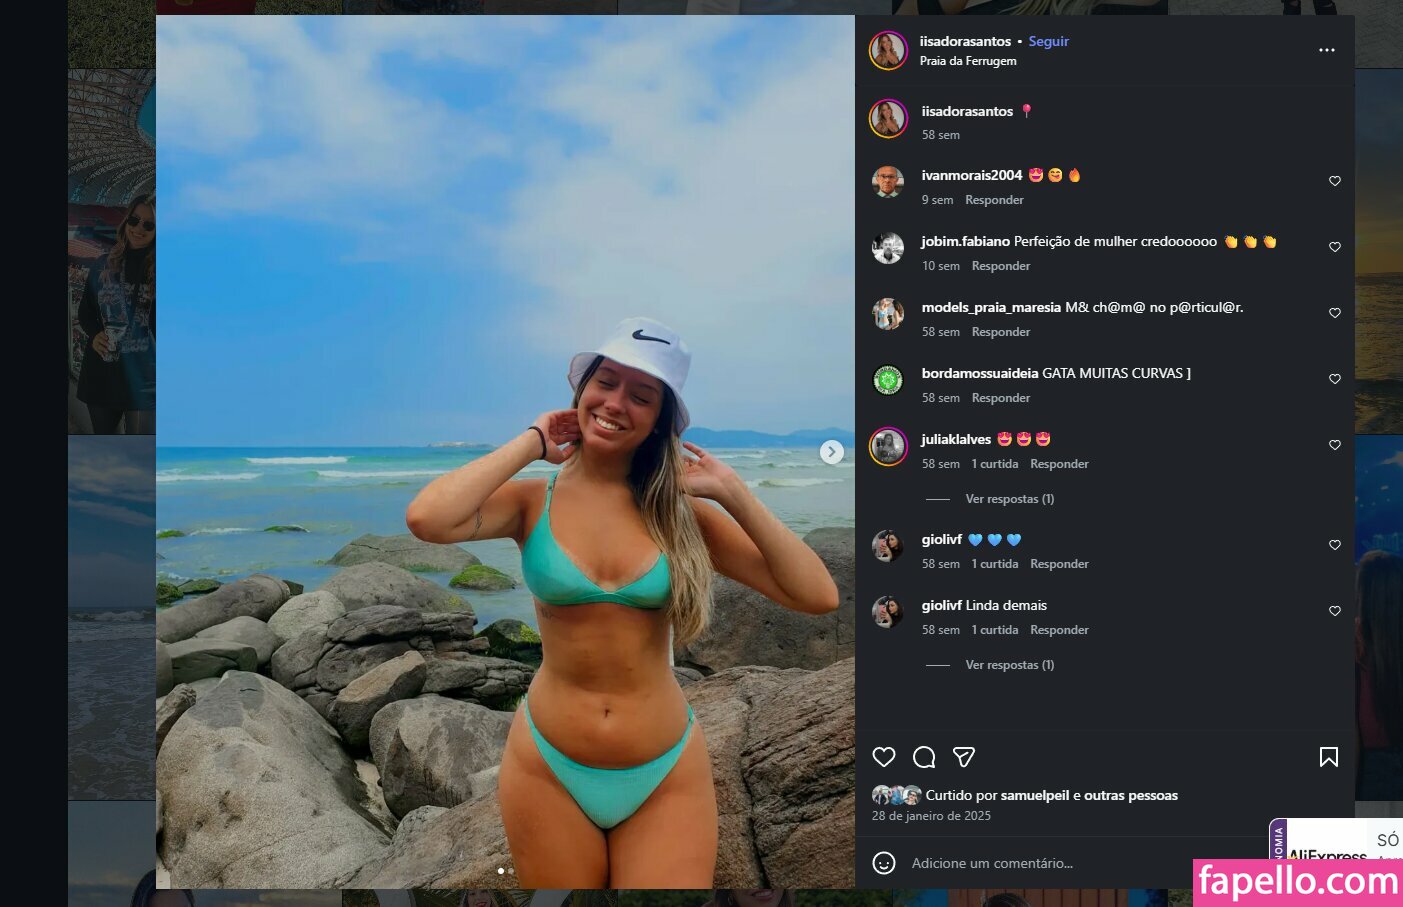Viewport: 1403px width, 907px height.
Task: Open the comment bubble icon
Action: (924, 757)
